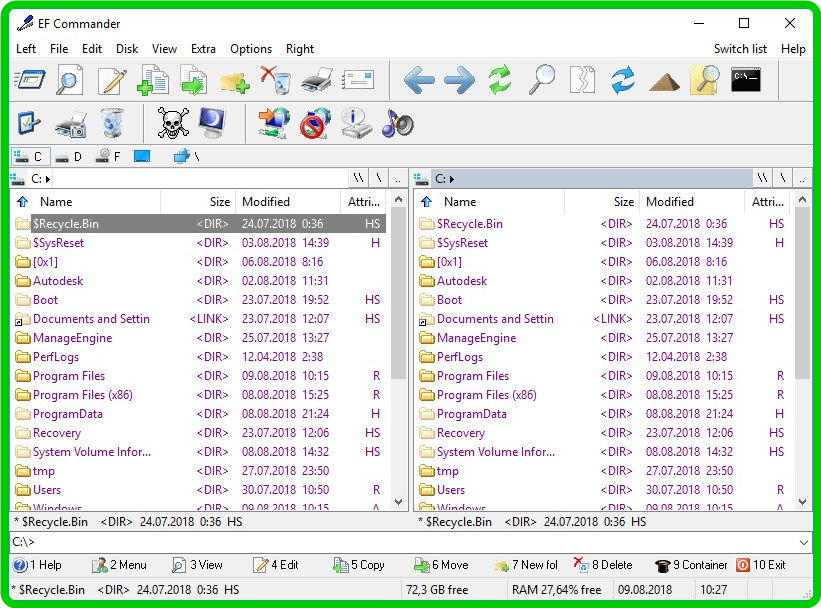The height and width of the screenshot is (608, 821).
Task: Click the email card toolbar icon
Action: coord(358,80)
